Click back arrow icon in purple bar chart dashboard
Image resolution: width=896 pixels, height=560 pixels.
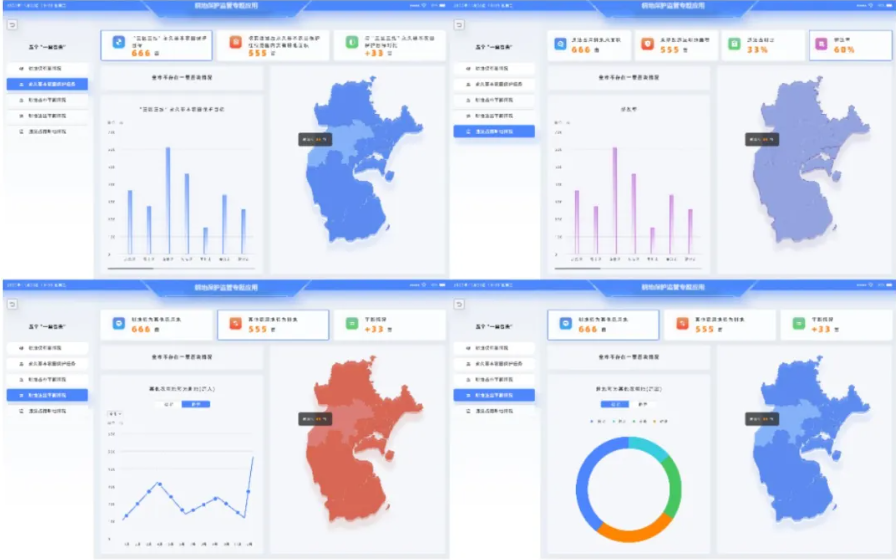click(459, 25)
